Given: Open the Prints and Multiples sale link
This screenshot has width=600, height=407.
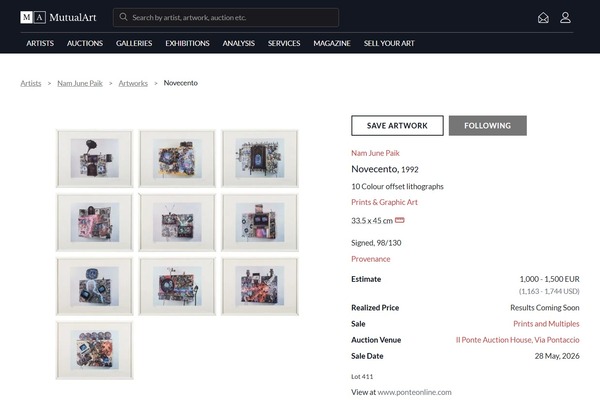Looking at the screenshot, I should (546, 324).
